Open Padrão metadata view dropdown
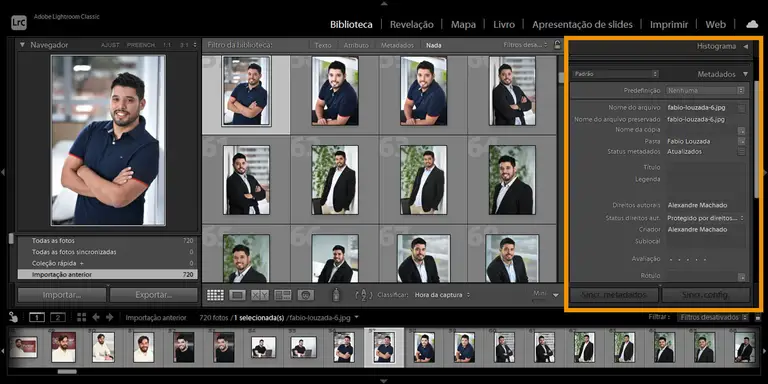 click(x=615, y=74)
